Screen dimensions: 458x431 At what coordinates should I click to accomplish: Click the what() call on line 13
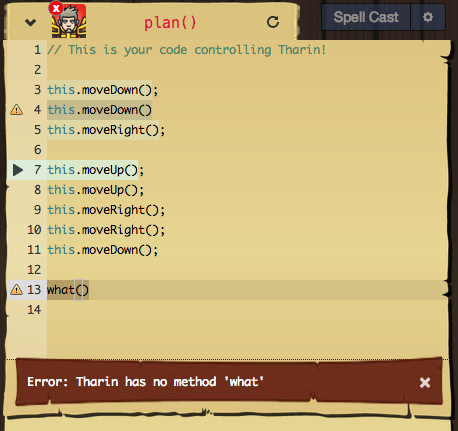point(68,290)
